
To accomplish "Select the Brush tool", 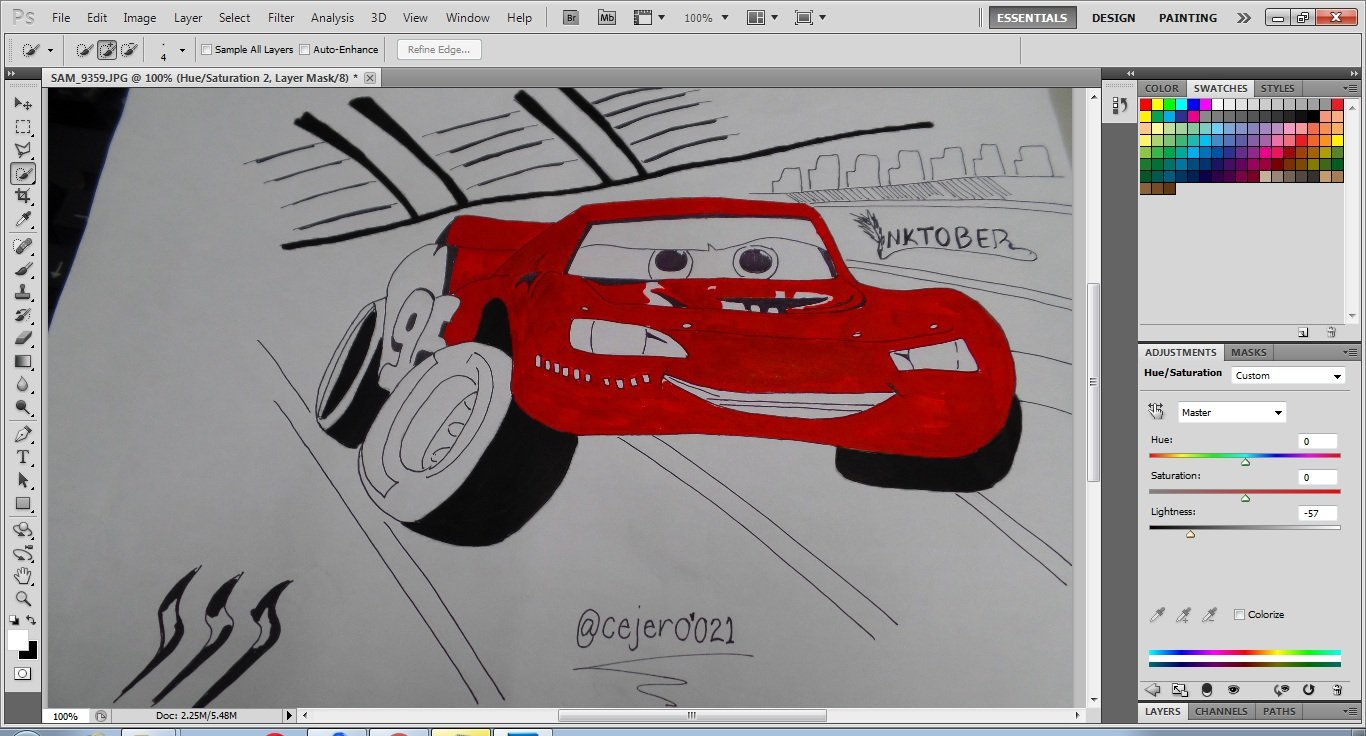I will coord(23,270).
